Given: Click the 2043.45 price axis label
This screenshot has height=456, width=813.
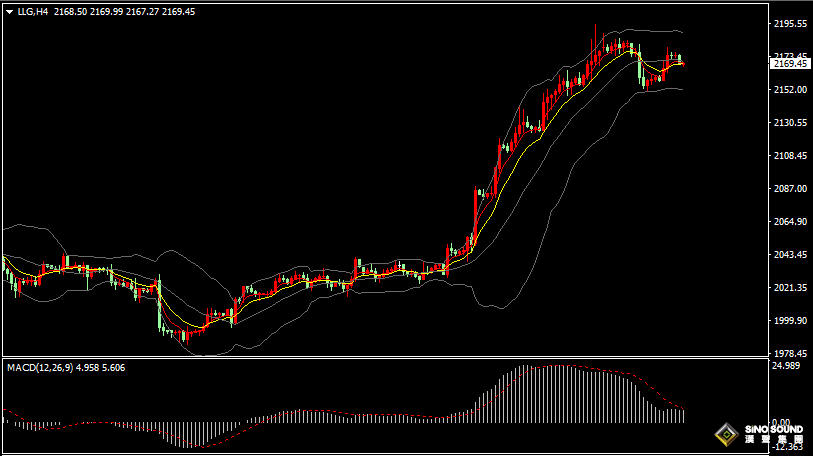Looking at the screenshot, I should [x=790, y=255].
